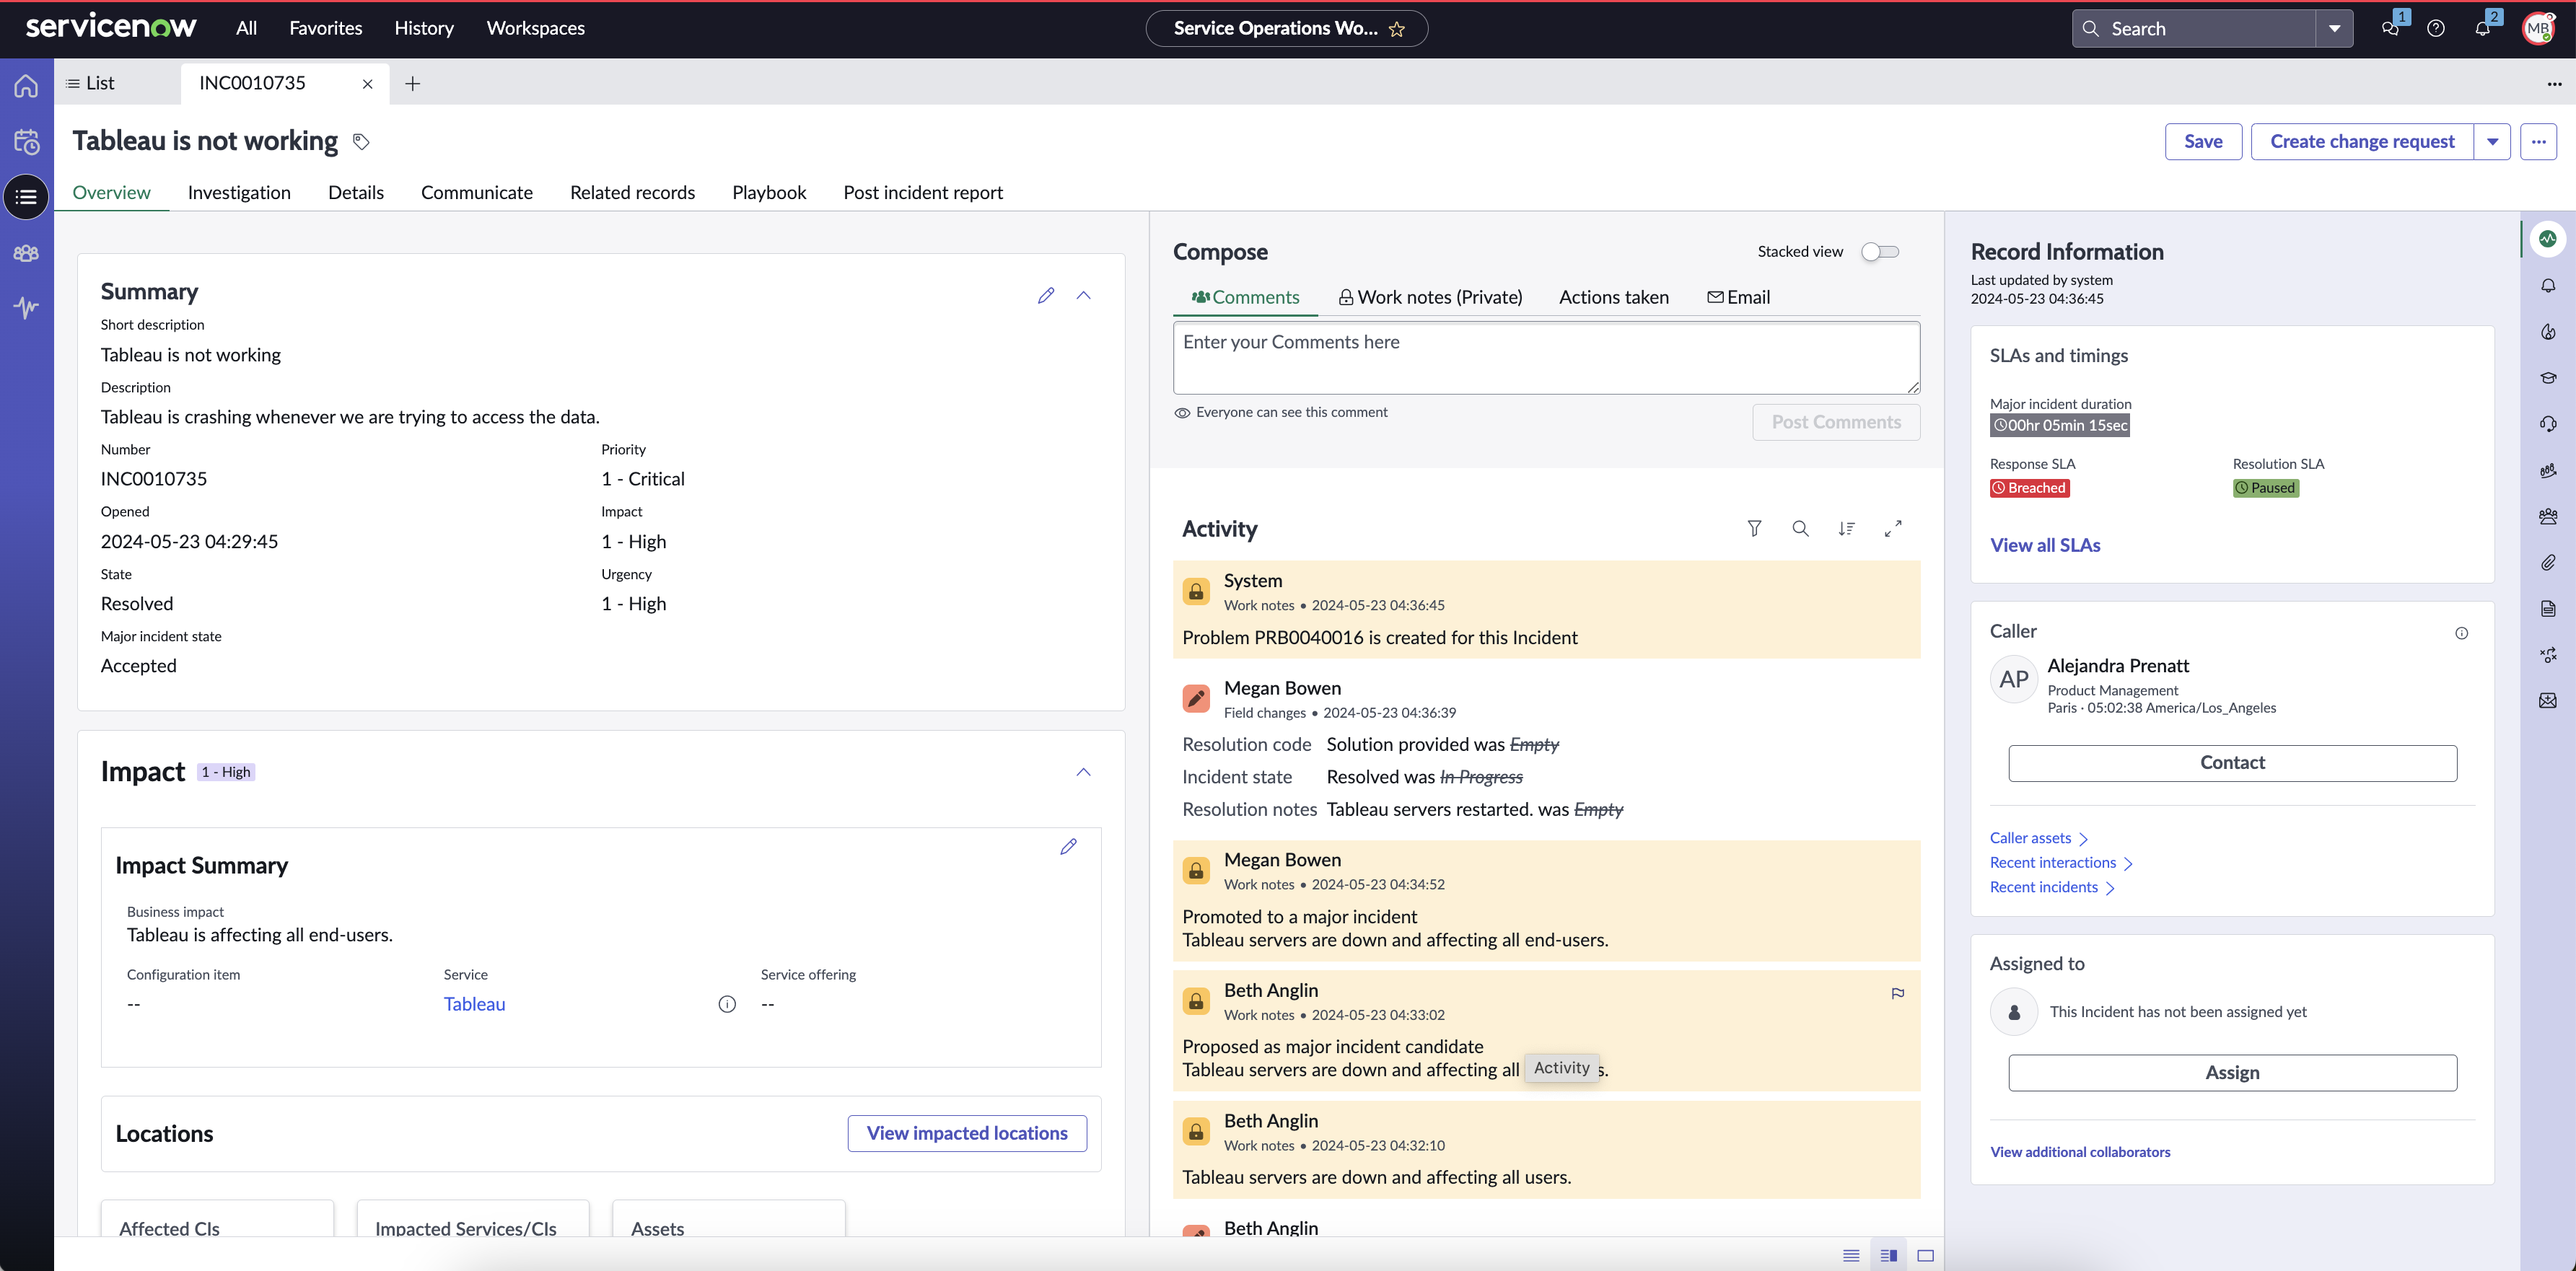Open the more actions menu next to Save
This screenshot has height=1271, width=2576.
tap(2539, 142)
